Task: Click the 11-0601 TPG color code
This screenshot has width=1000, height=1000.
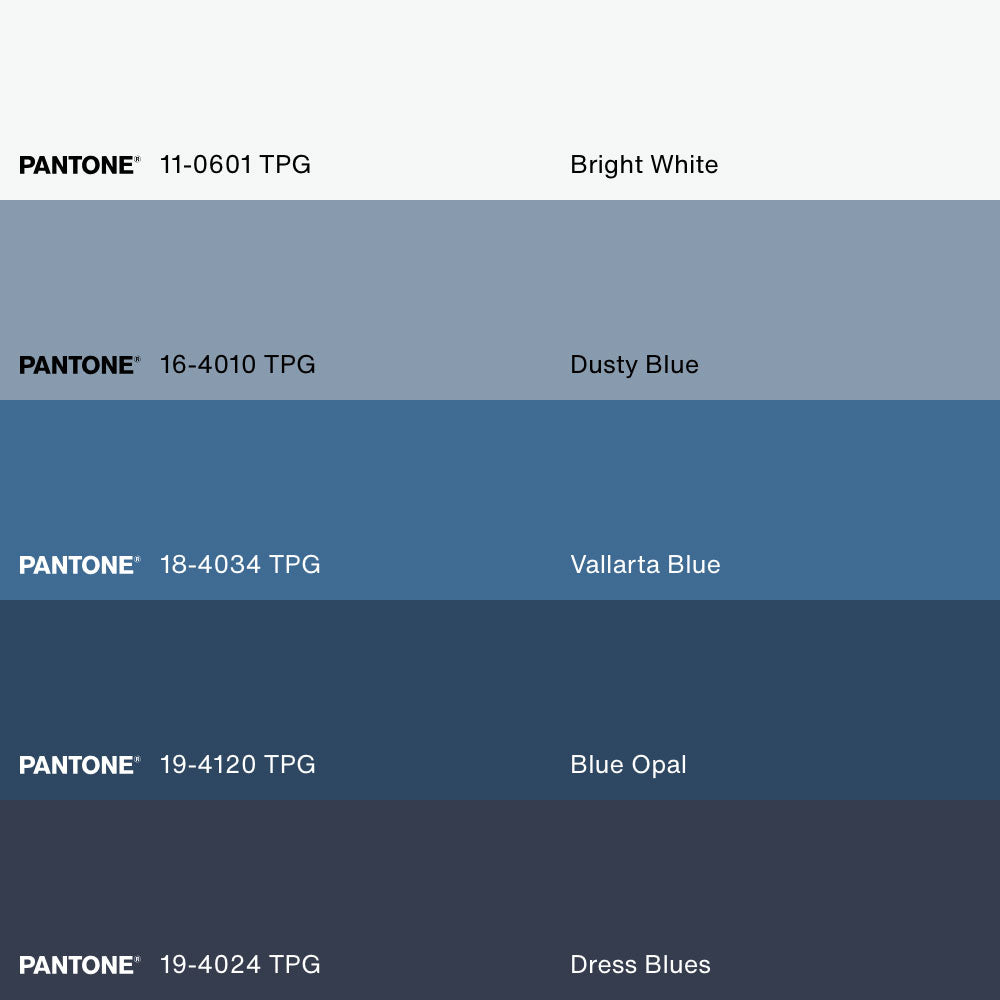Action: pos(235,165)
